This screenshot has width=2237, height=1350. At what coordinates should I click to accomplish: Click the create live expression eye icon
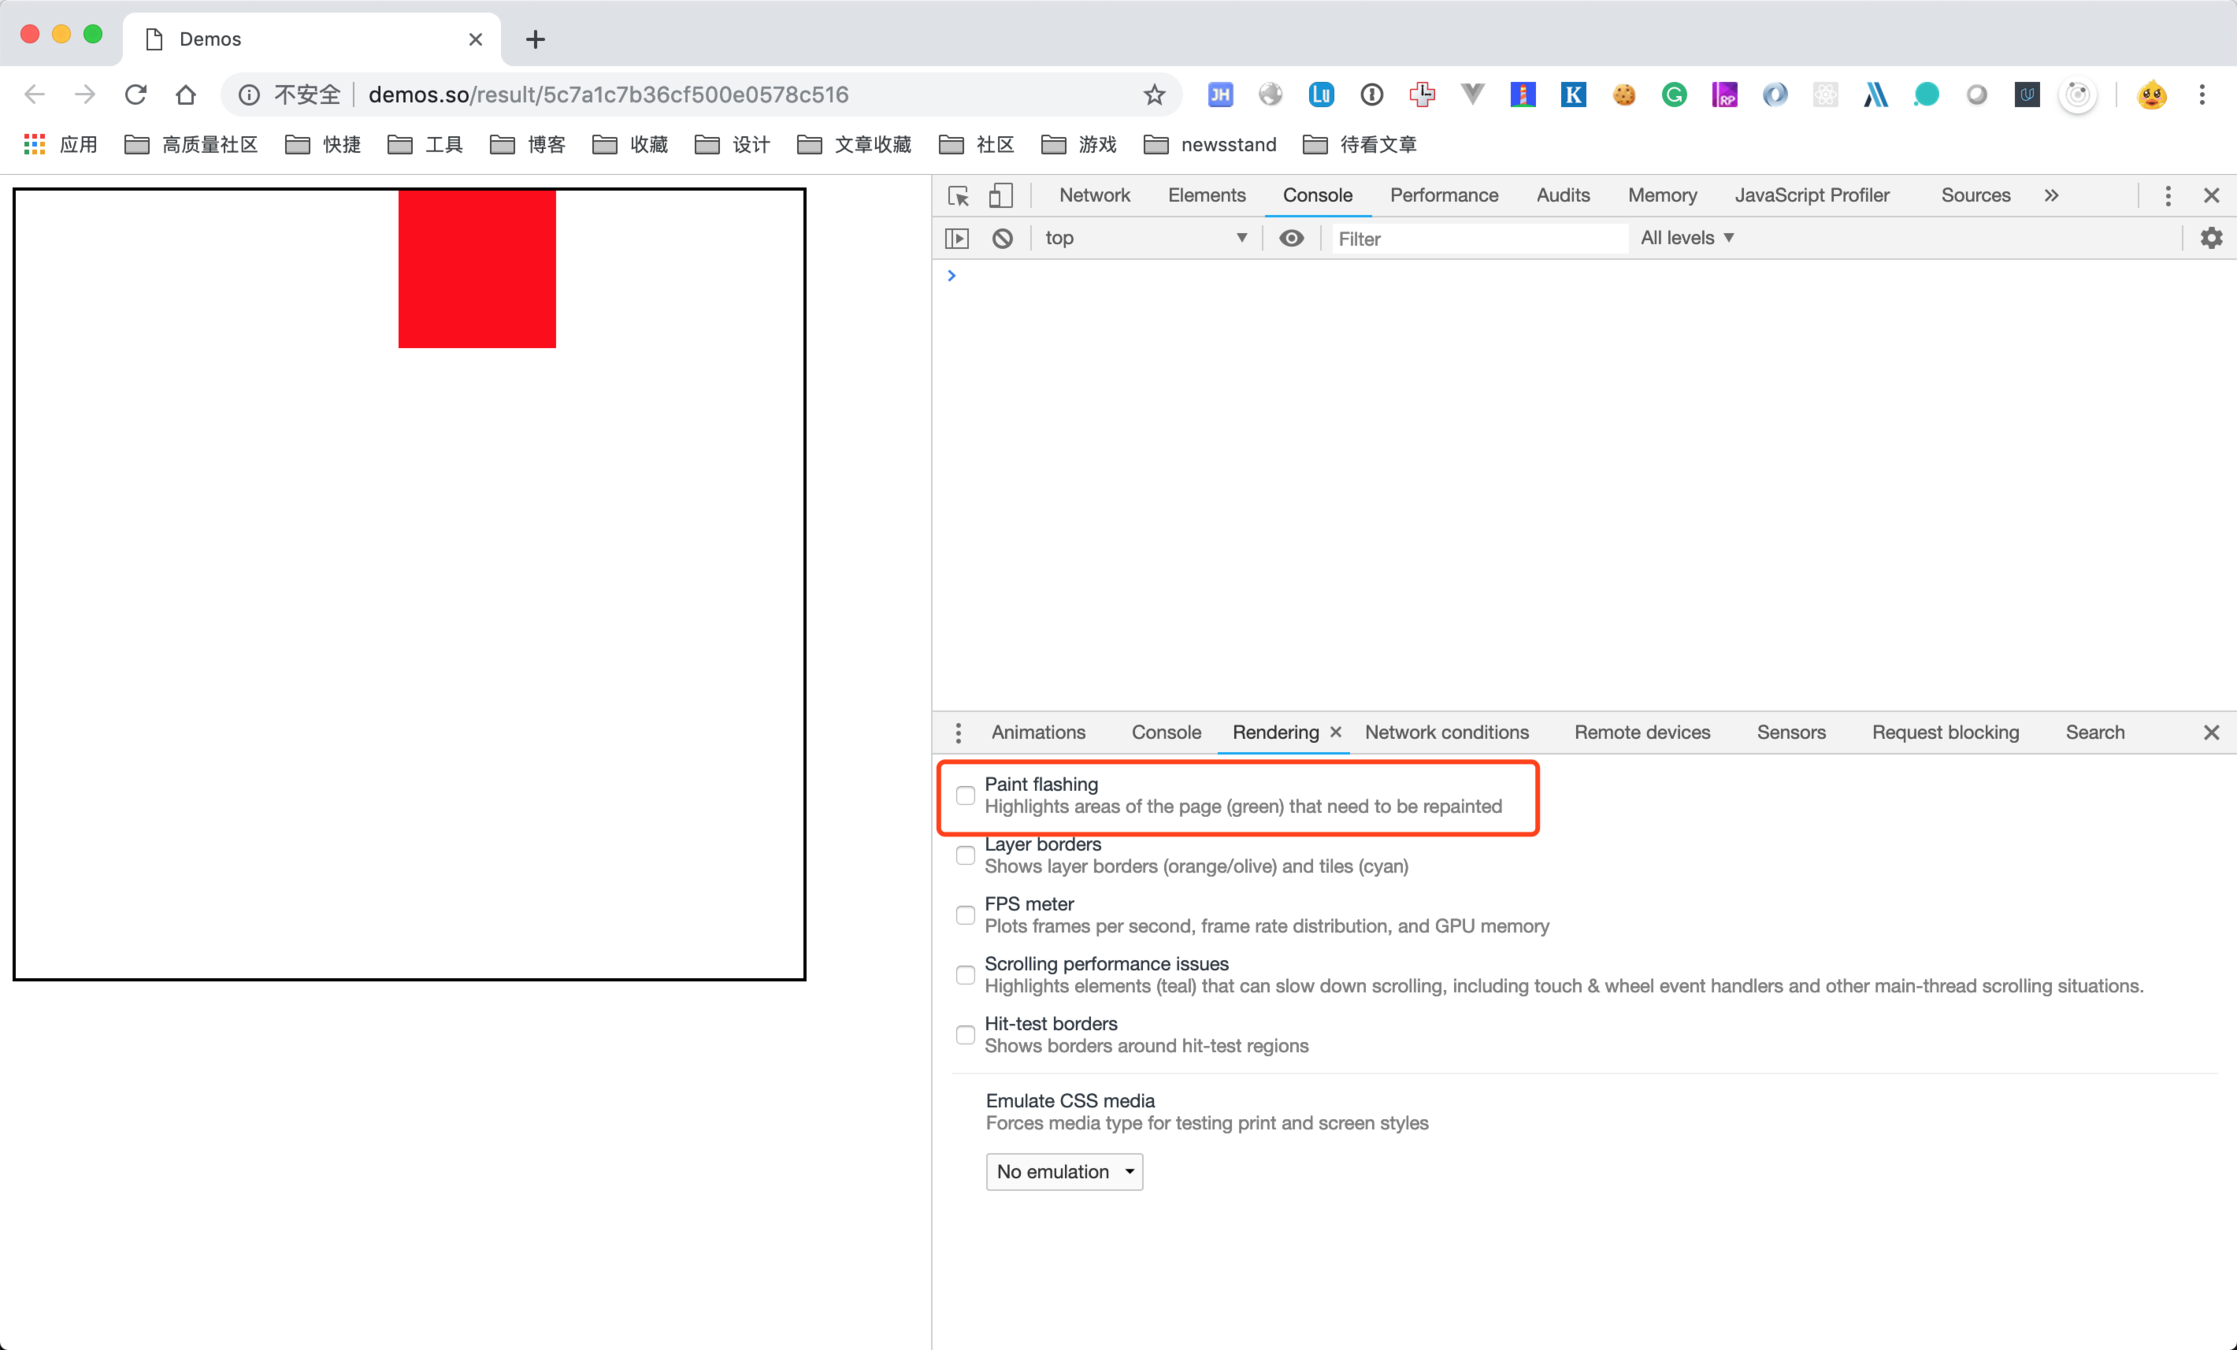tap(1291, 238)
